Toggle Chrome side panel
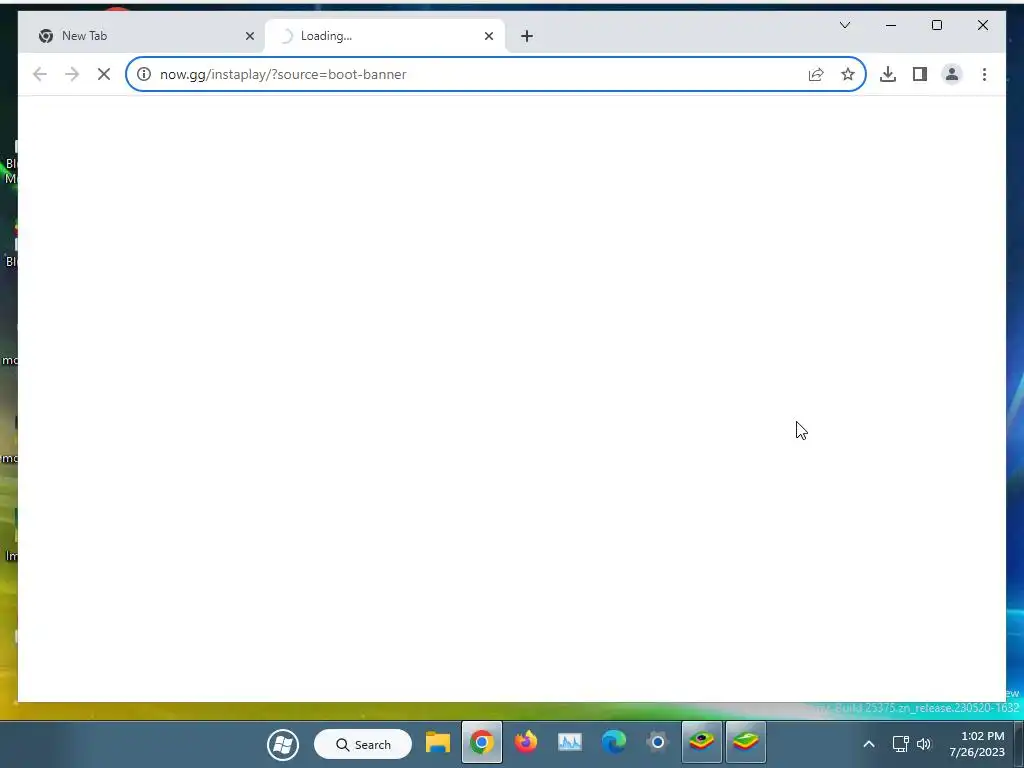 (920, 74)
